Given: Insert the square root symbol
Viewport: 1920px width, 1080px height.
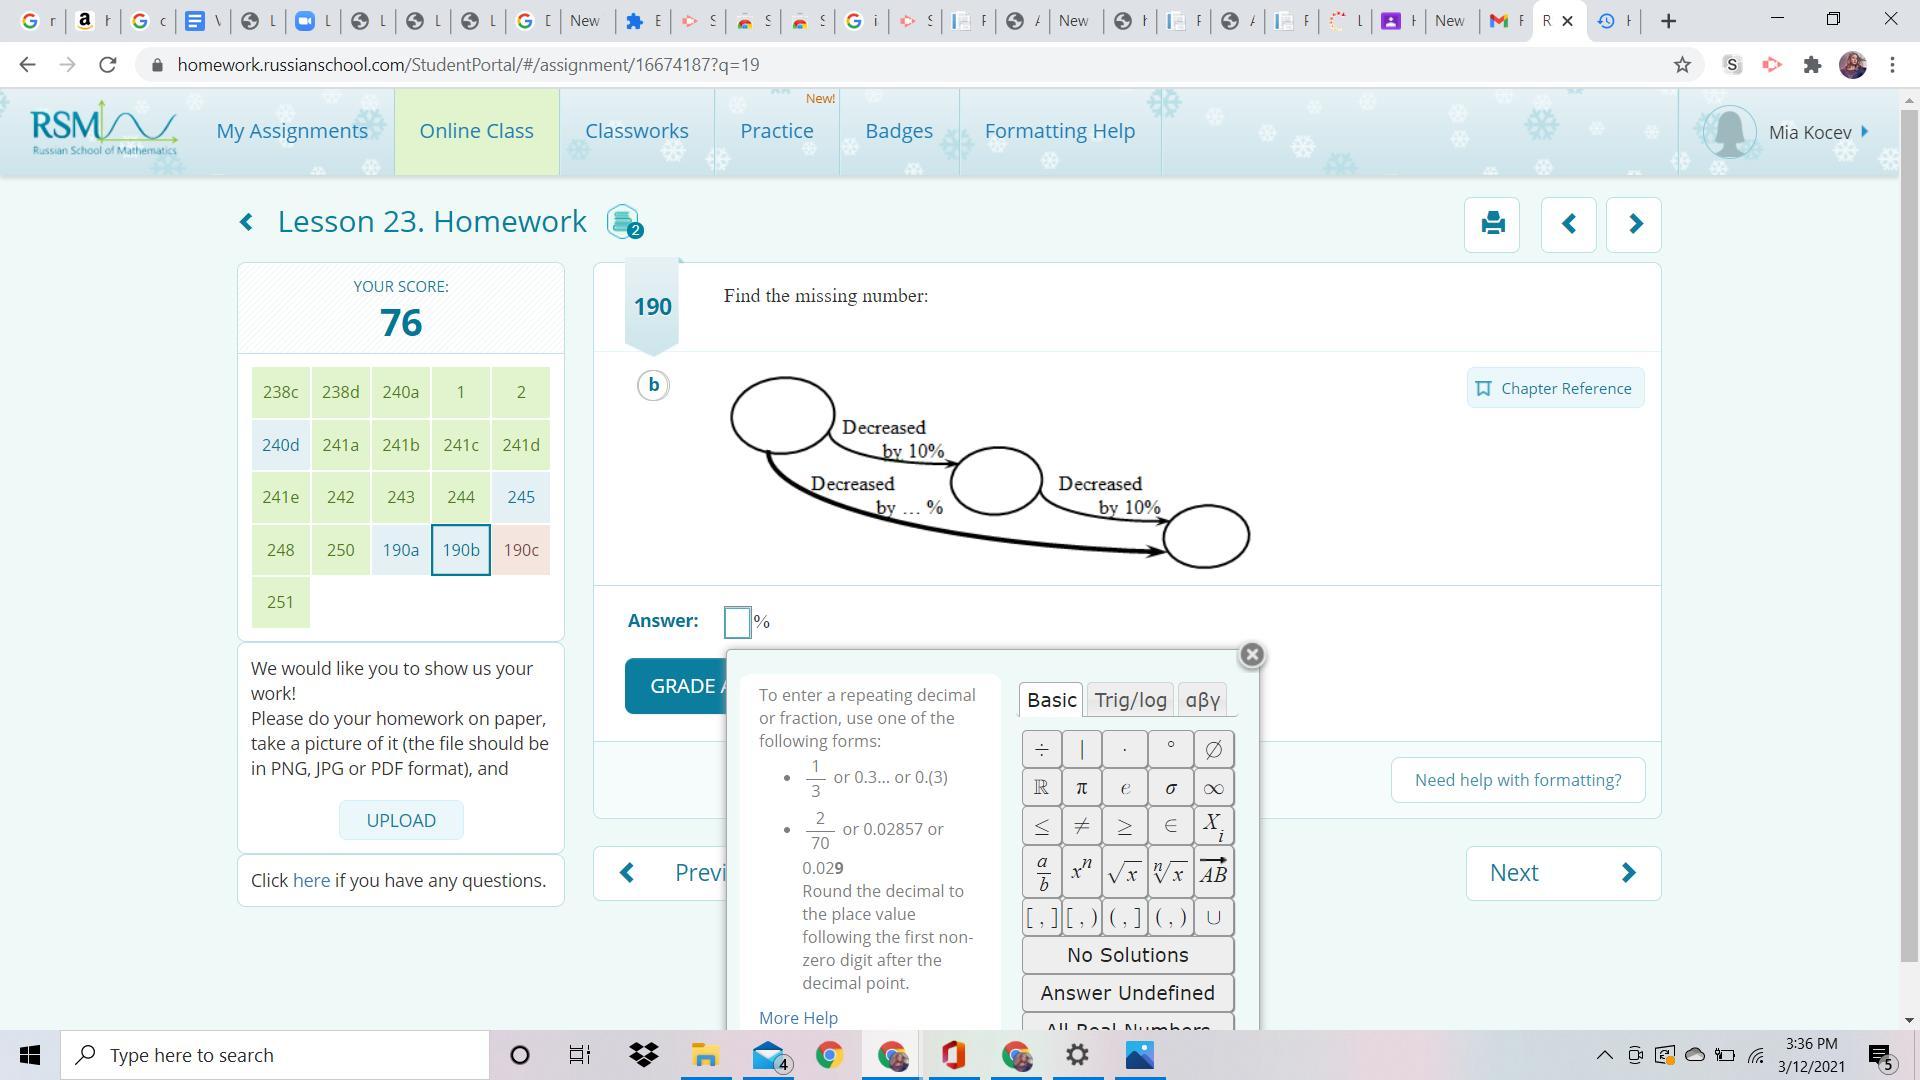Looking at the screenshot, I should [x=1124, y=873].
